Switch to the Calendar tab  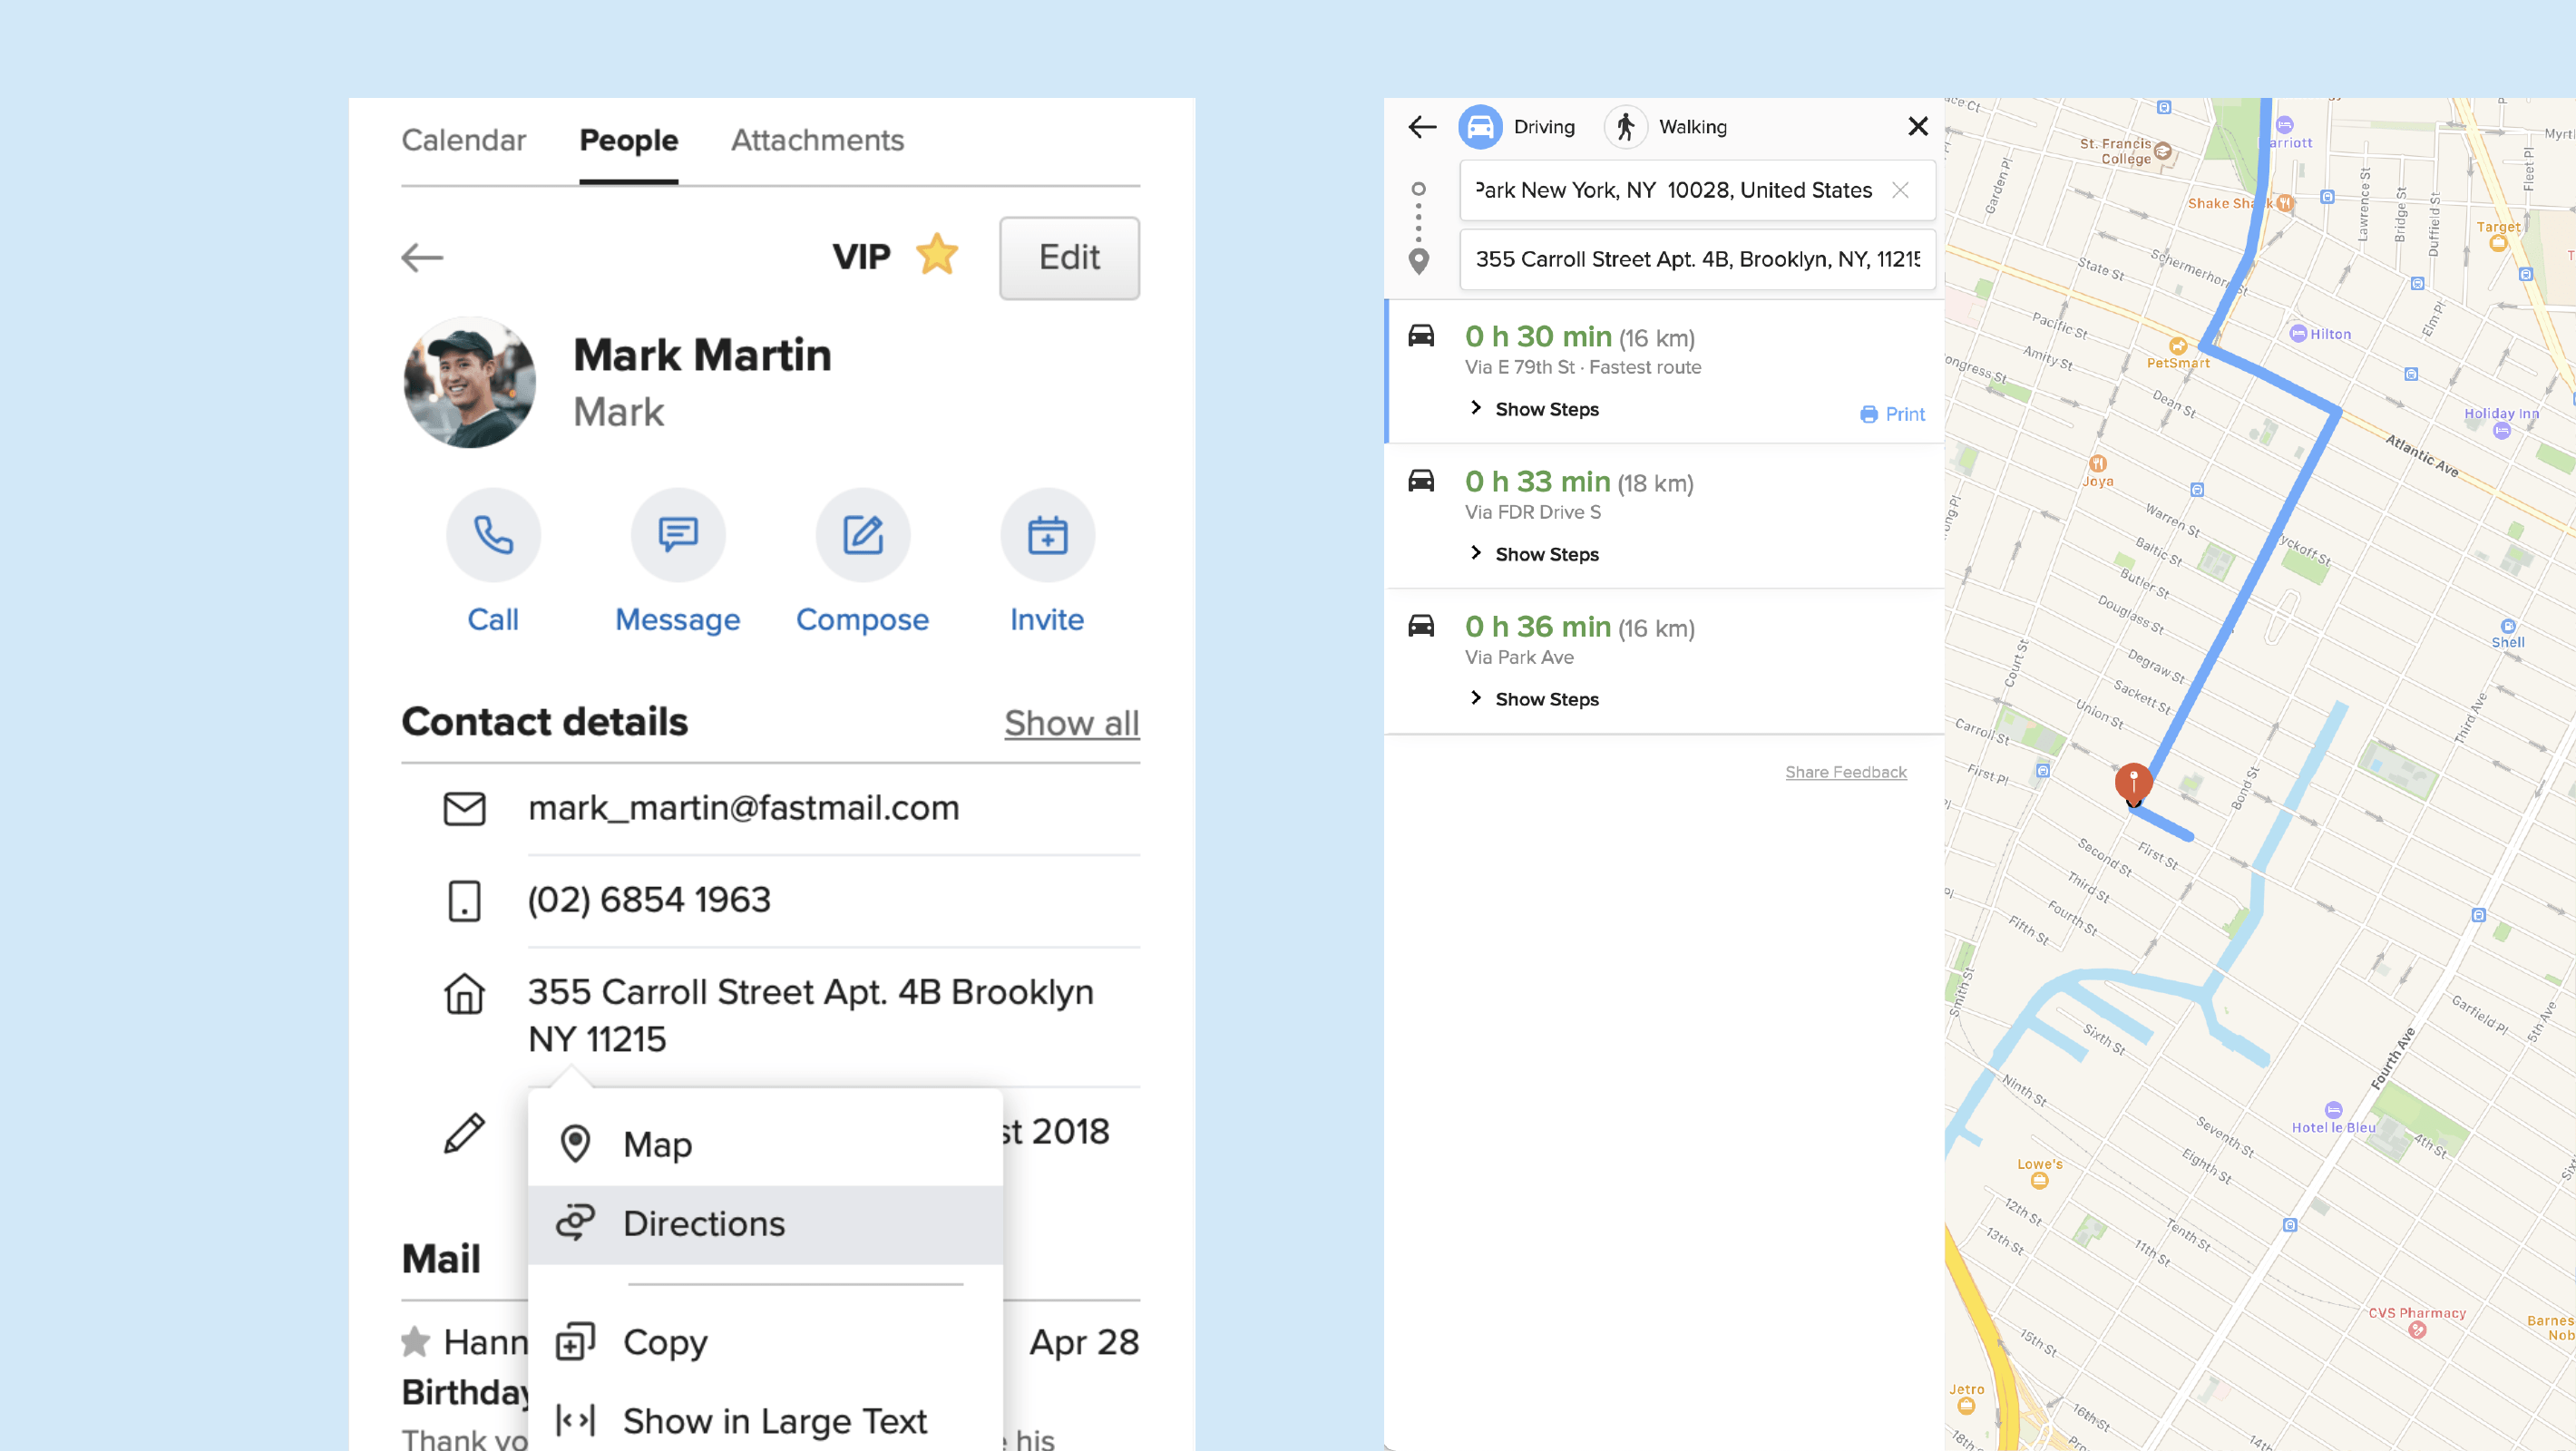coord(463,140)
